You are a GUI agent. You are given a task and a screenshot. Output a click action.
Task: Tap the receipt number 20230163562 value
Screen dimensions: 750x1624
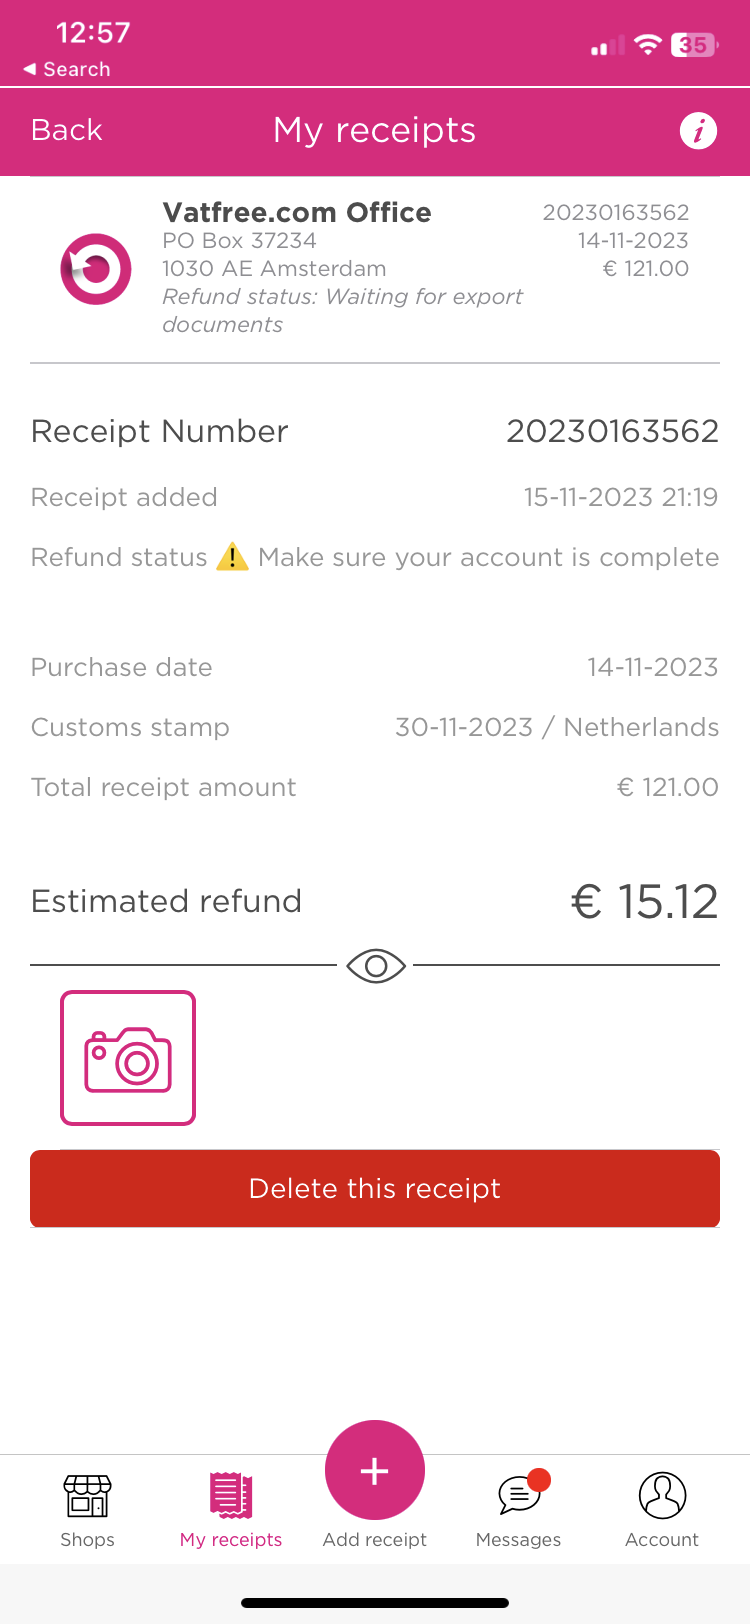(x=612, y=431)
